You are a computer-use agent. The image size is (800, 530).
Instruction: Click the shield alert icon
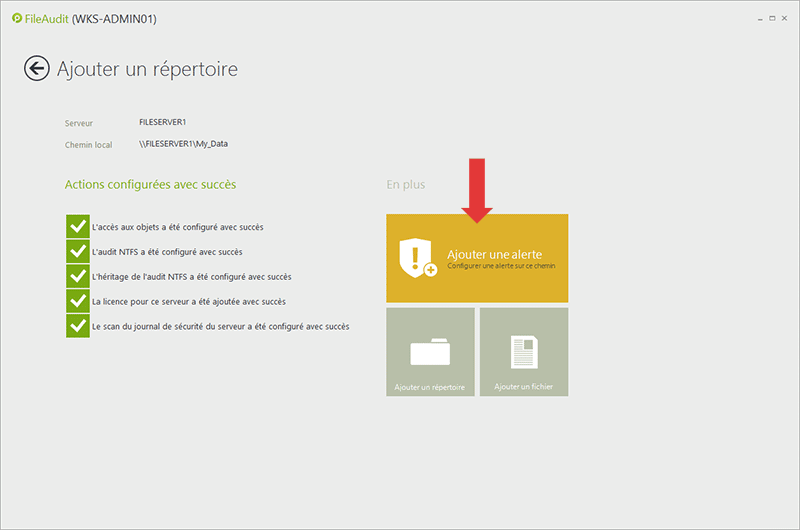point(416,258)
